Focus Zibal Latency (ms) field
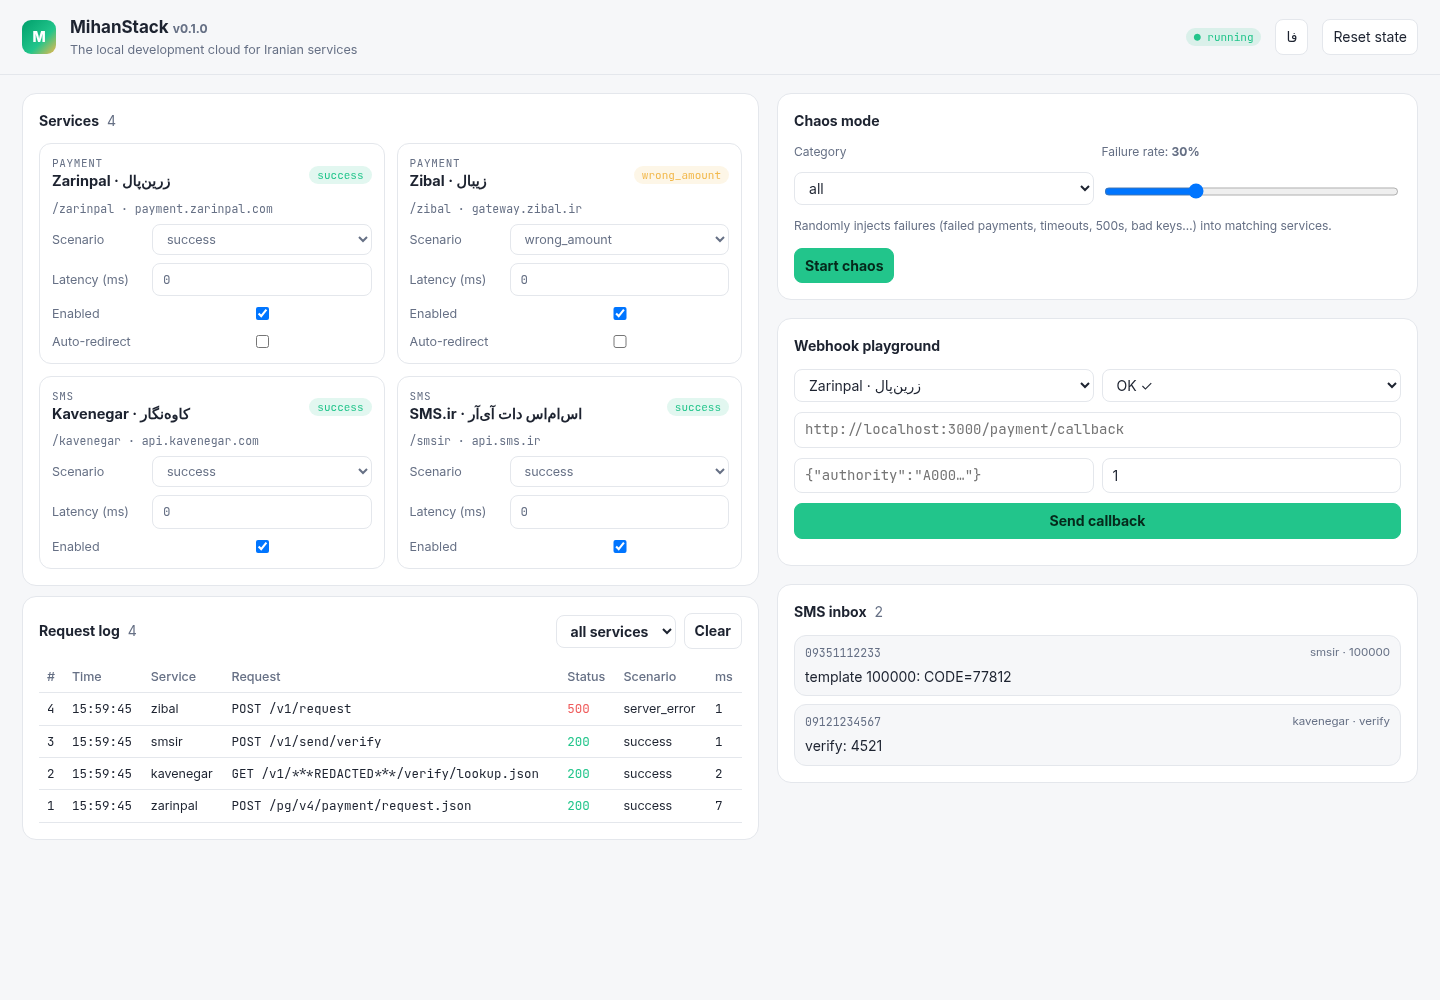This screenshot has height=1000, width=1440. pos(619,280)
